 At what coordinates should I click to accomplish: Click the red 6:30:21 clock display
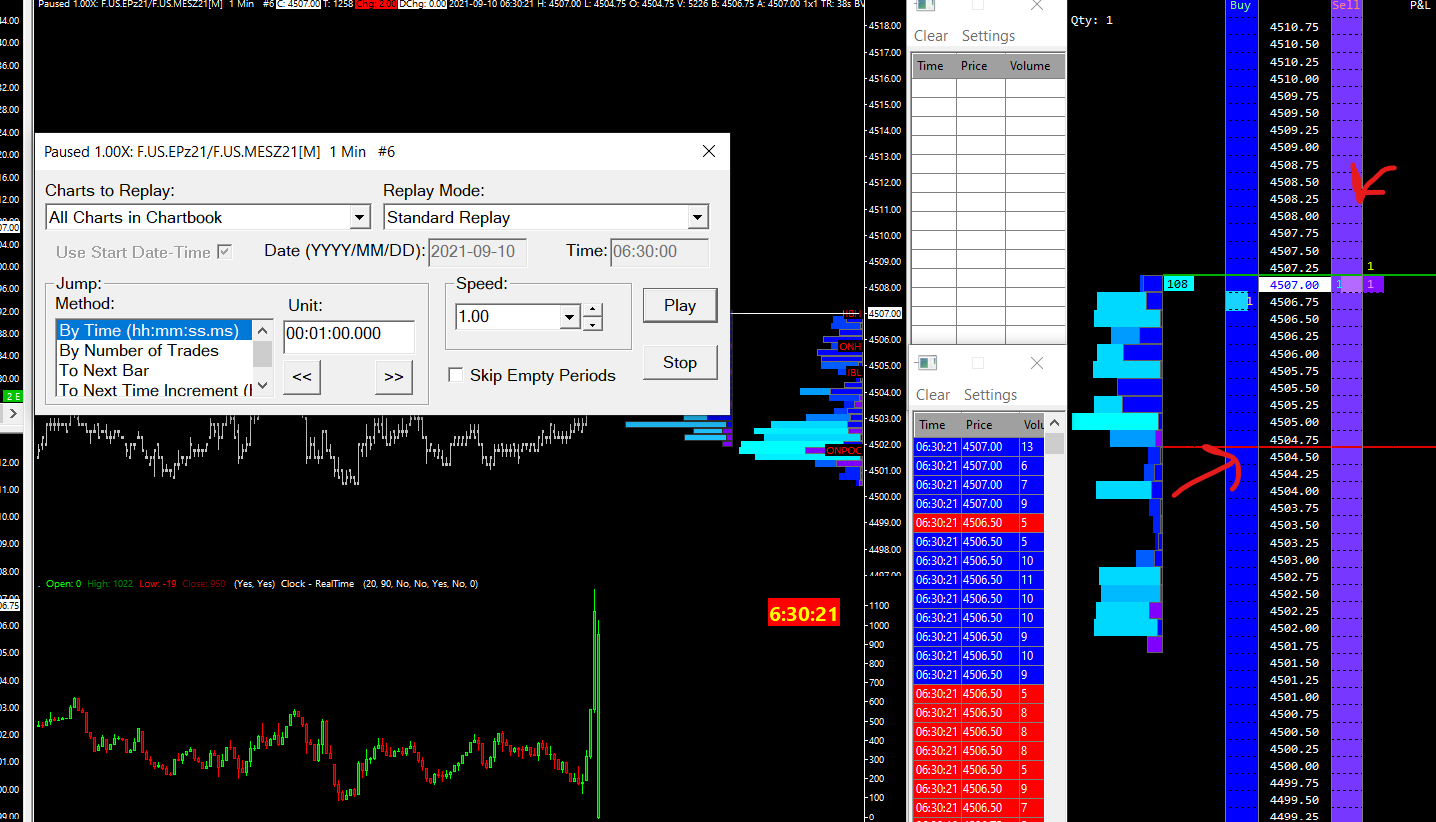tap(803, 614)
